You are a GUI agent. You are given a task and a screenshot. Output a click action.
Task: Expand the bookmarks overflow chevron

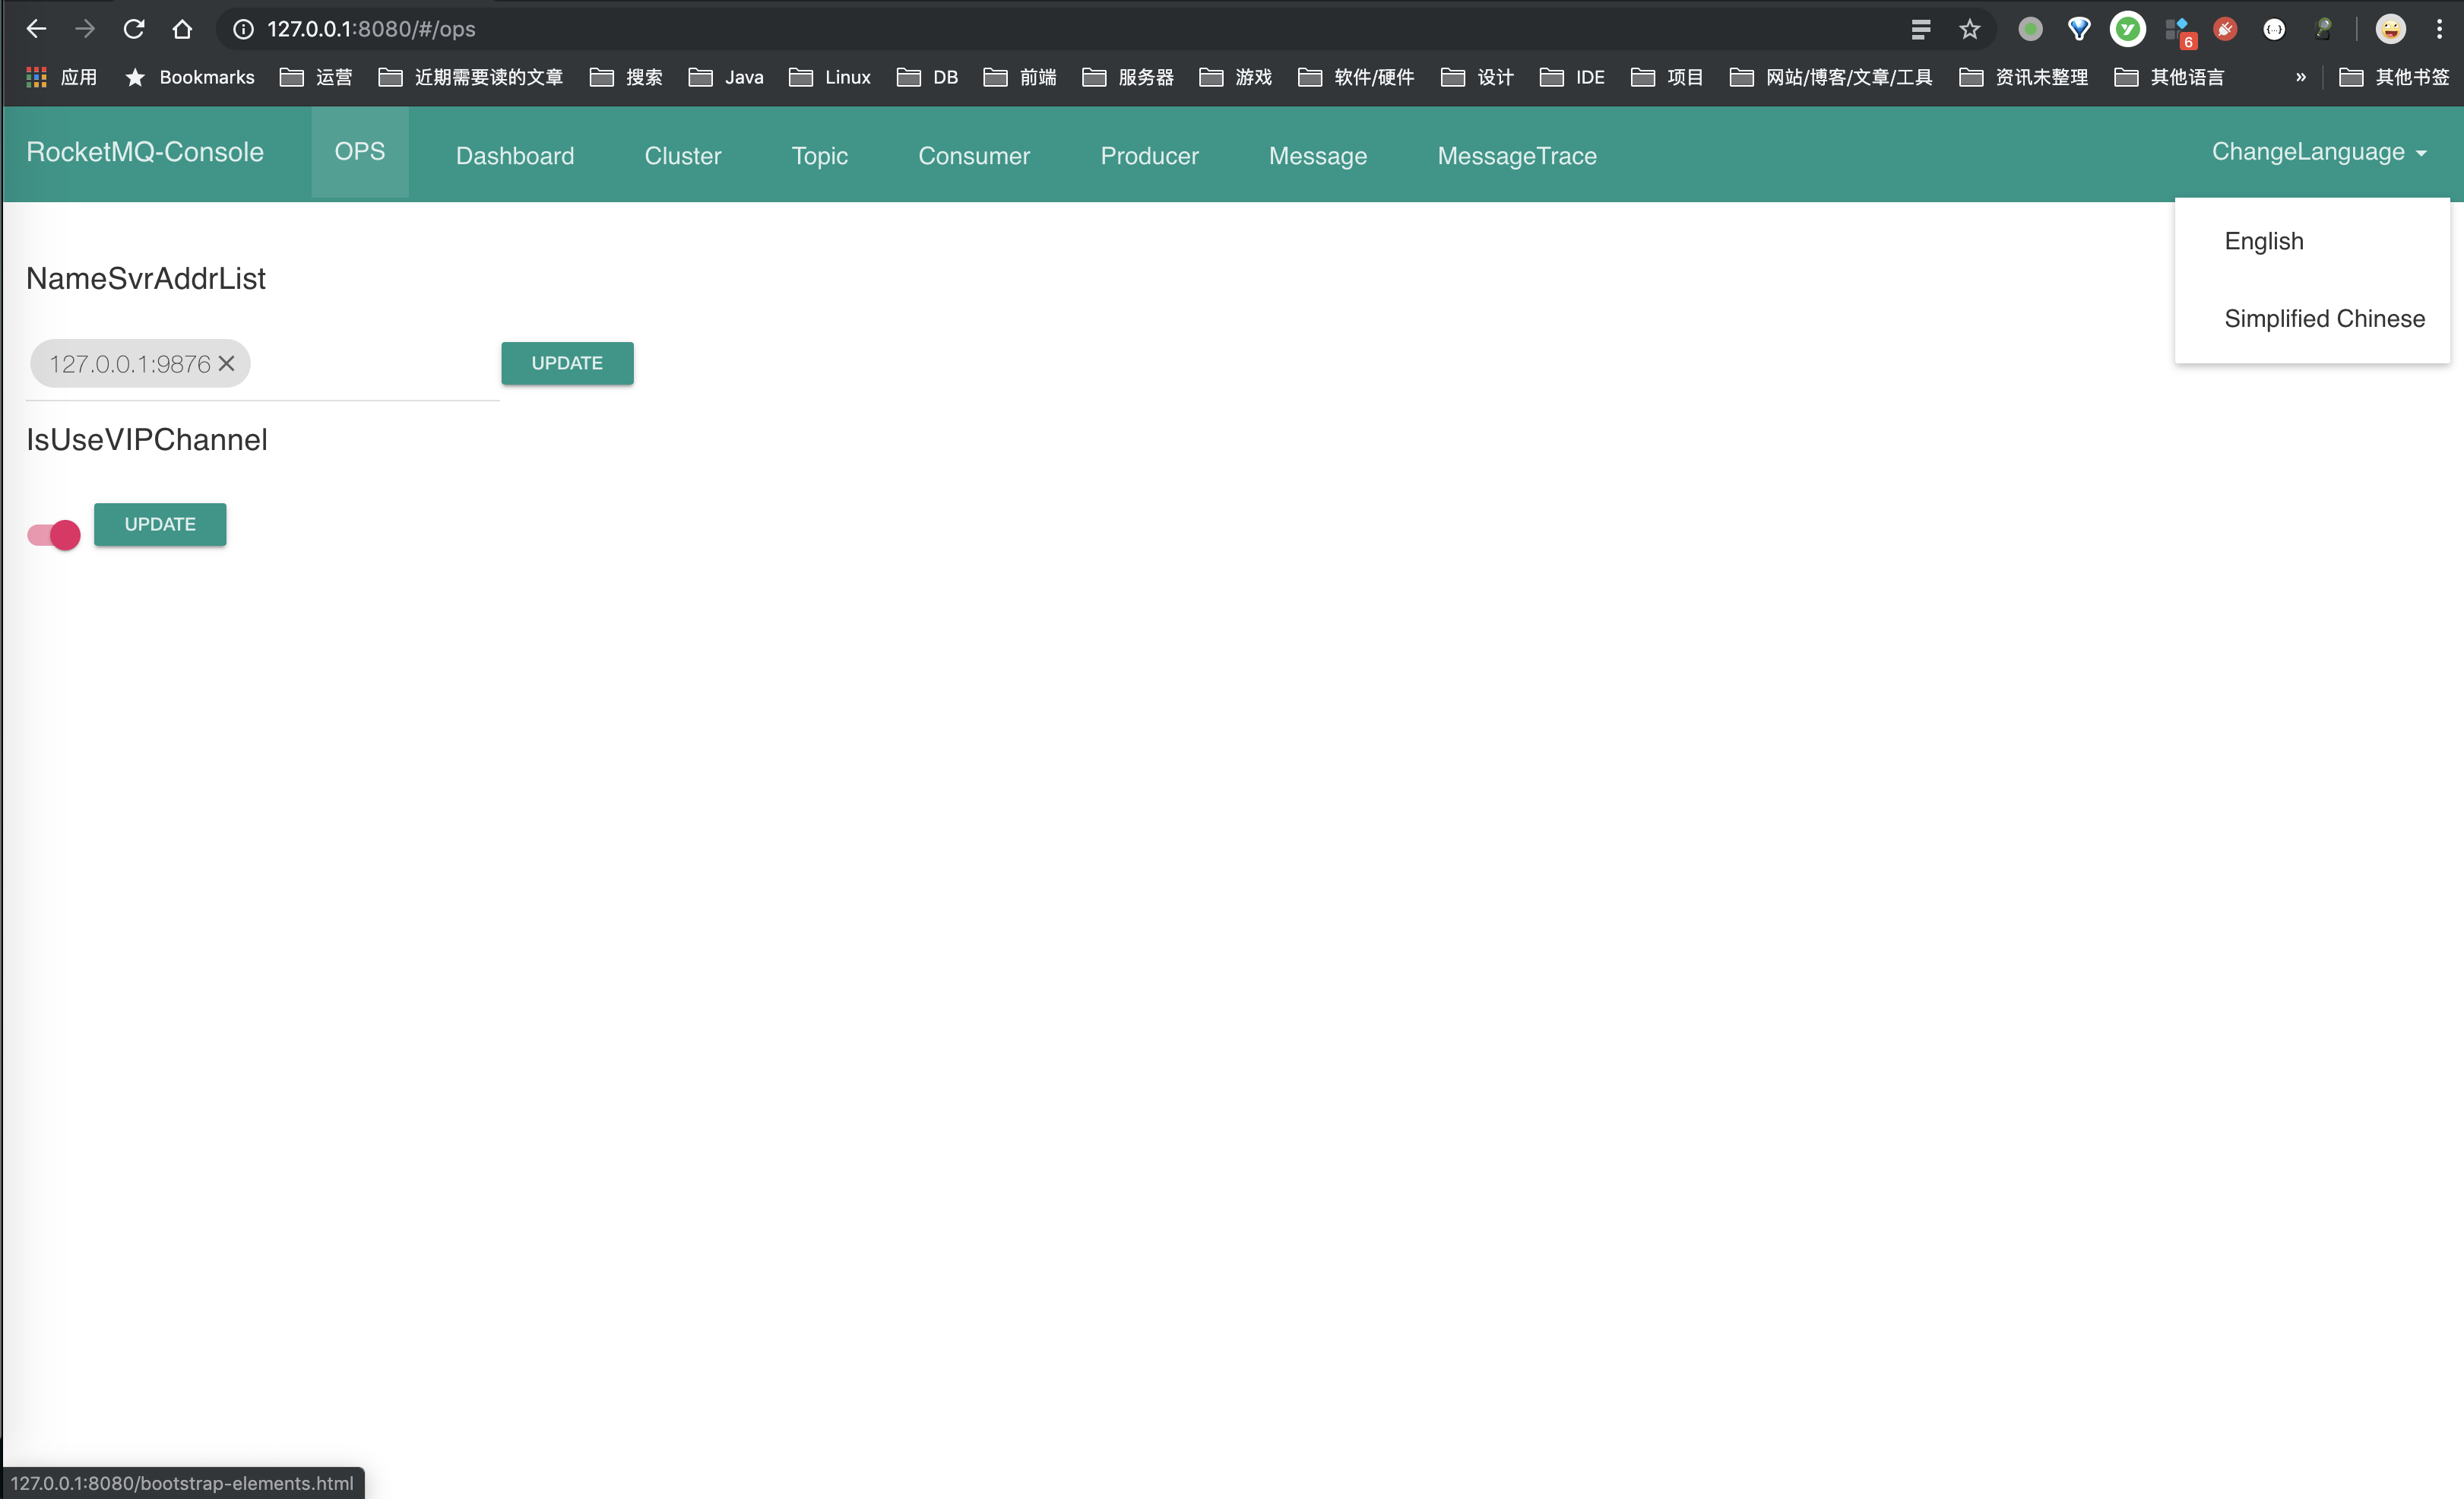pyautogui.click(x=2302, y=76)
